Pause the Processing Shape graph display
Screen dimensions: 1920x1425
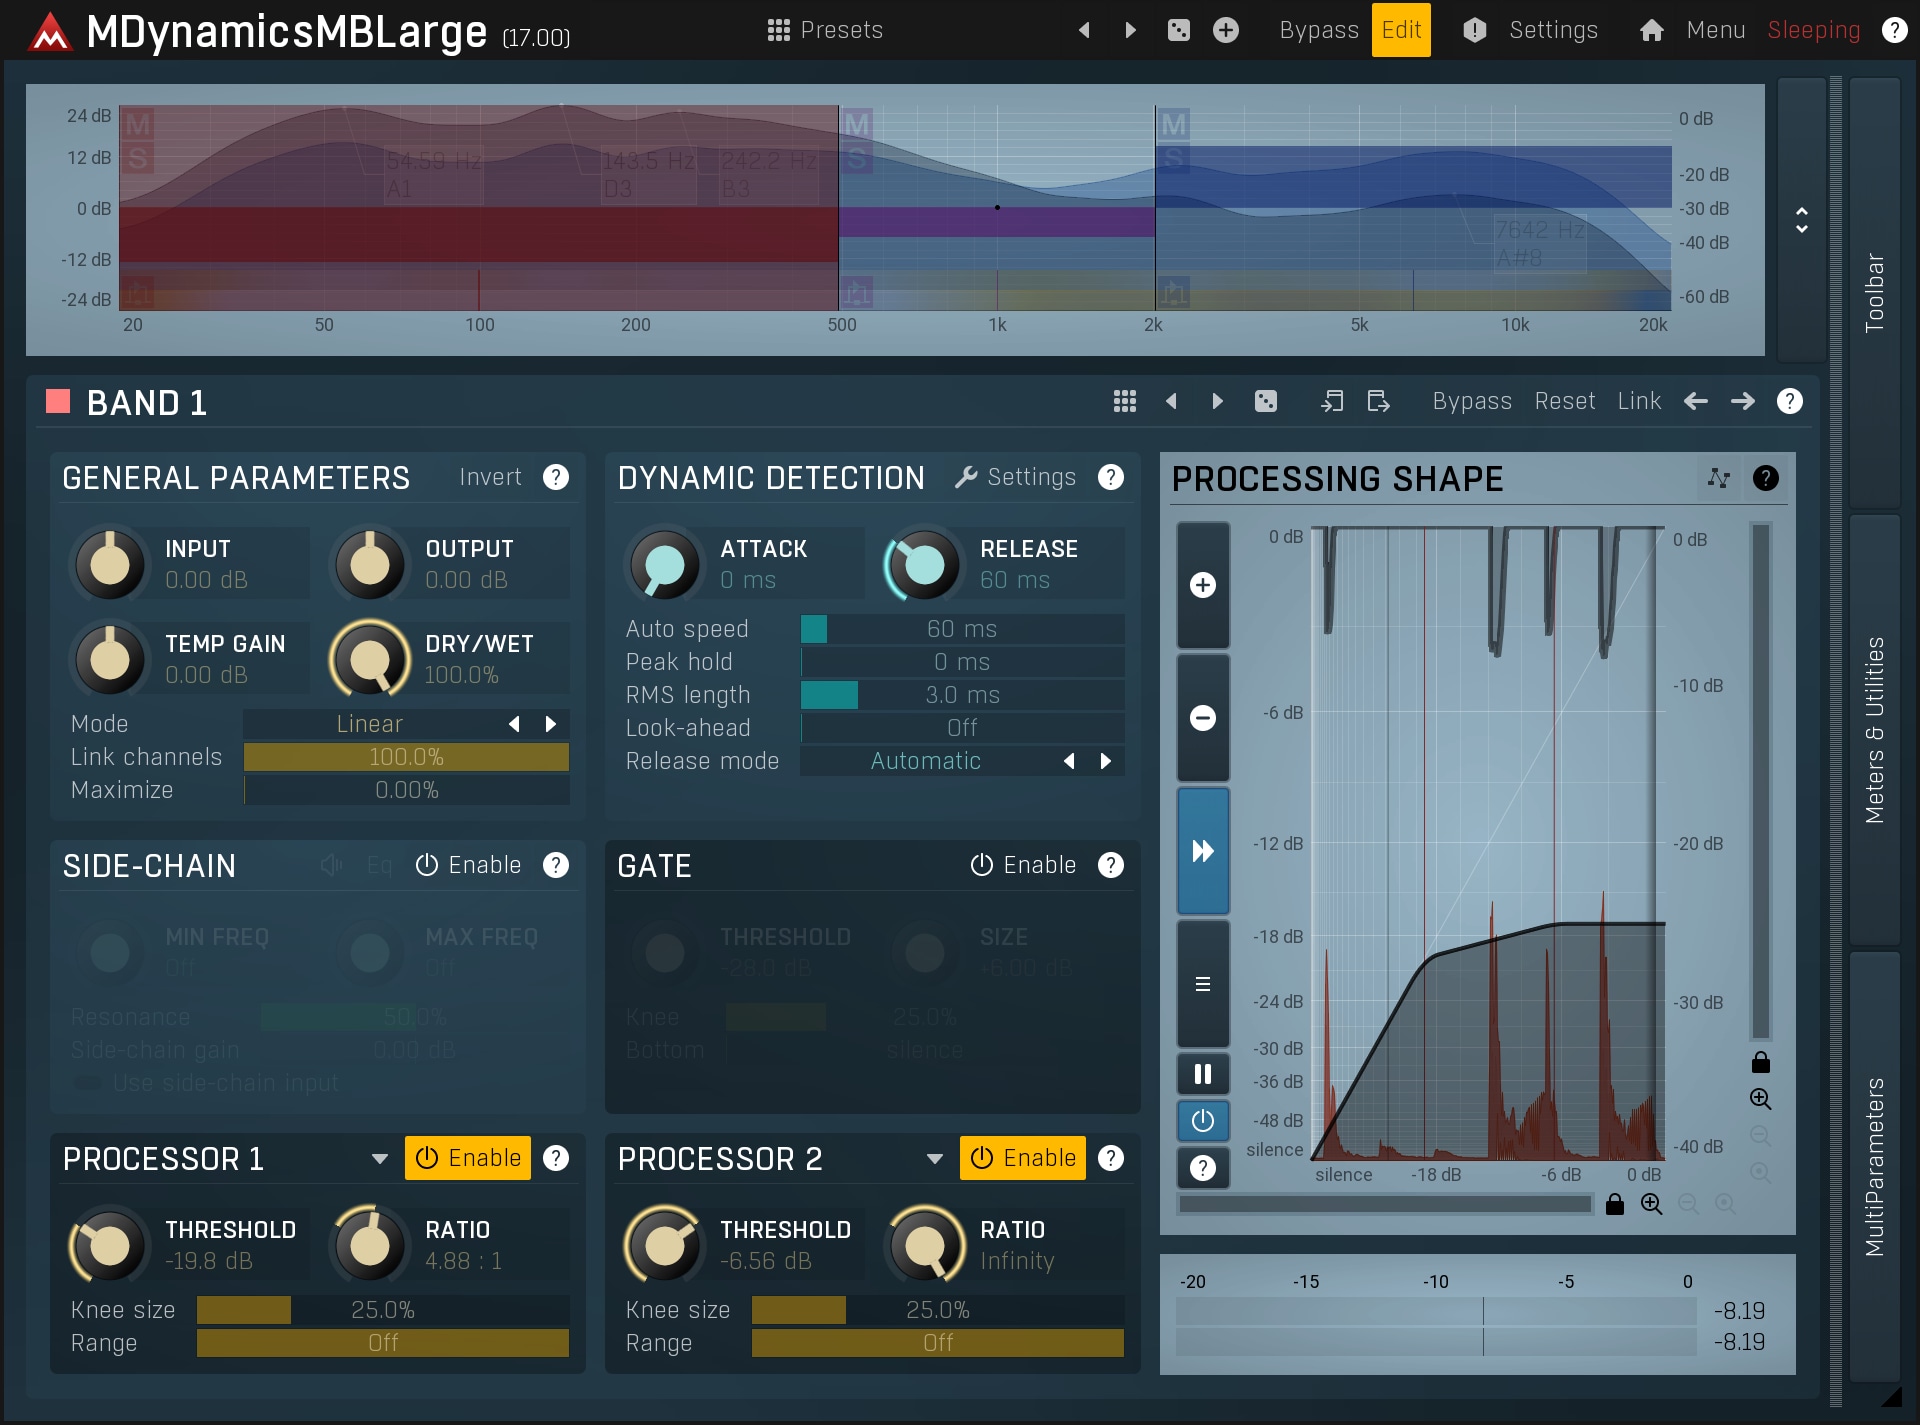[x=1203, y=1074]
